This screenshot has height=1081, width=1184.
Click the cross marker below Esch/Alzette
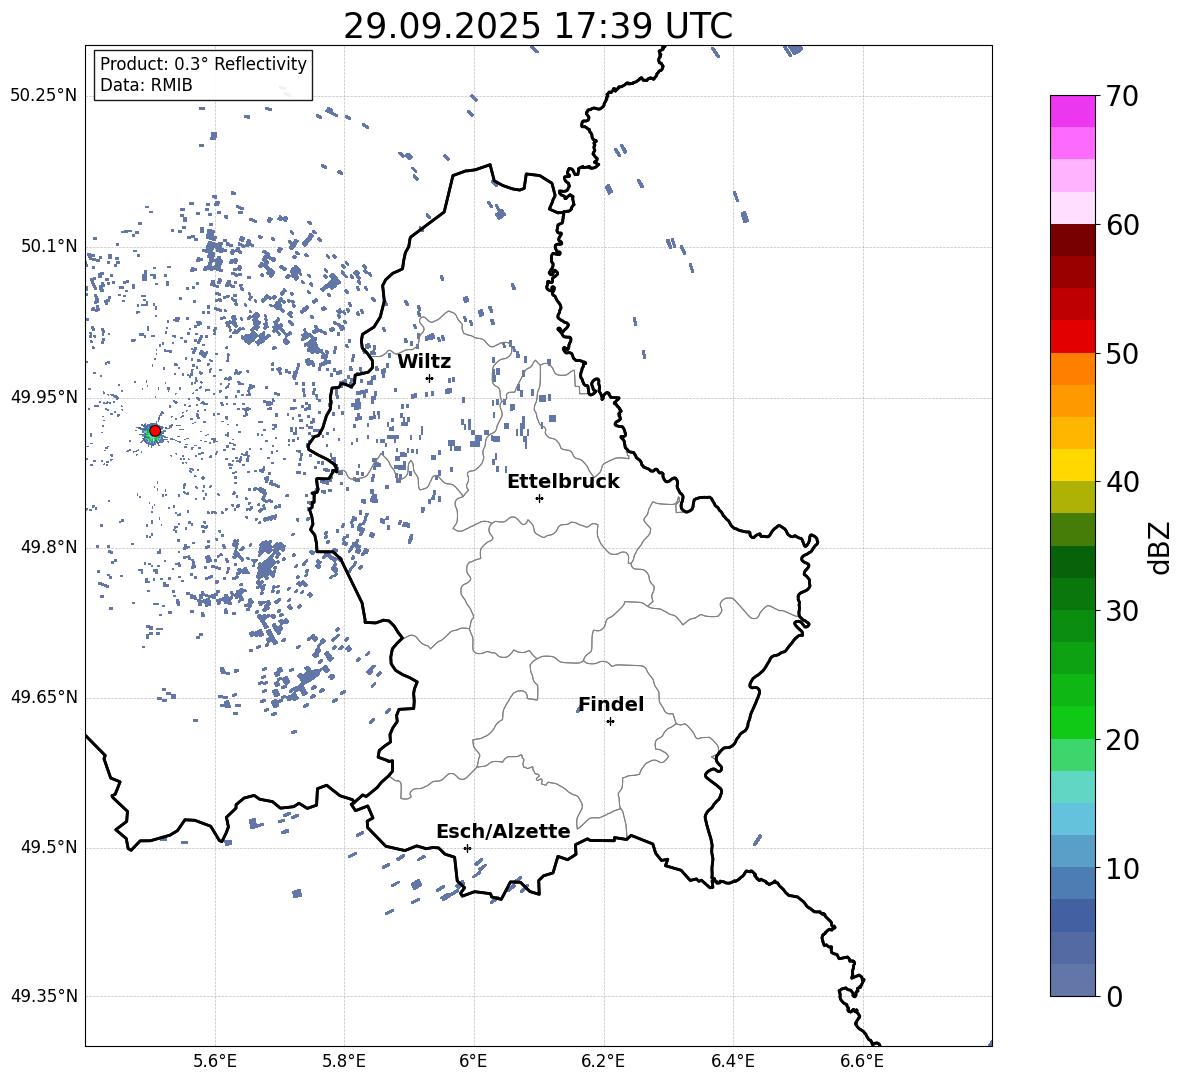467,848
